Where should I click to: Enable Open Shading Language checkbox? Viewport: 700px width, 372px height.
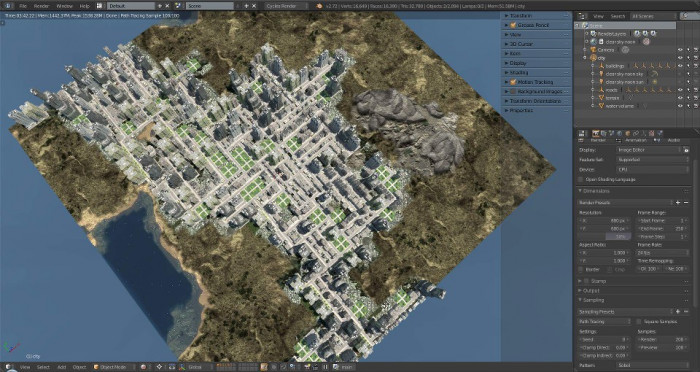point(580,180)
